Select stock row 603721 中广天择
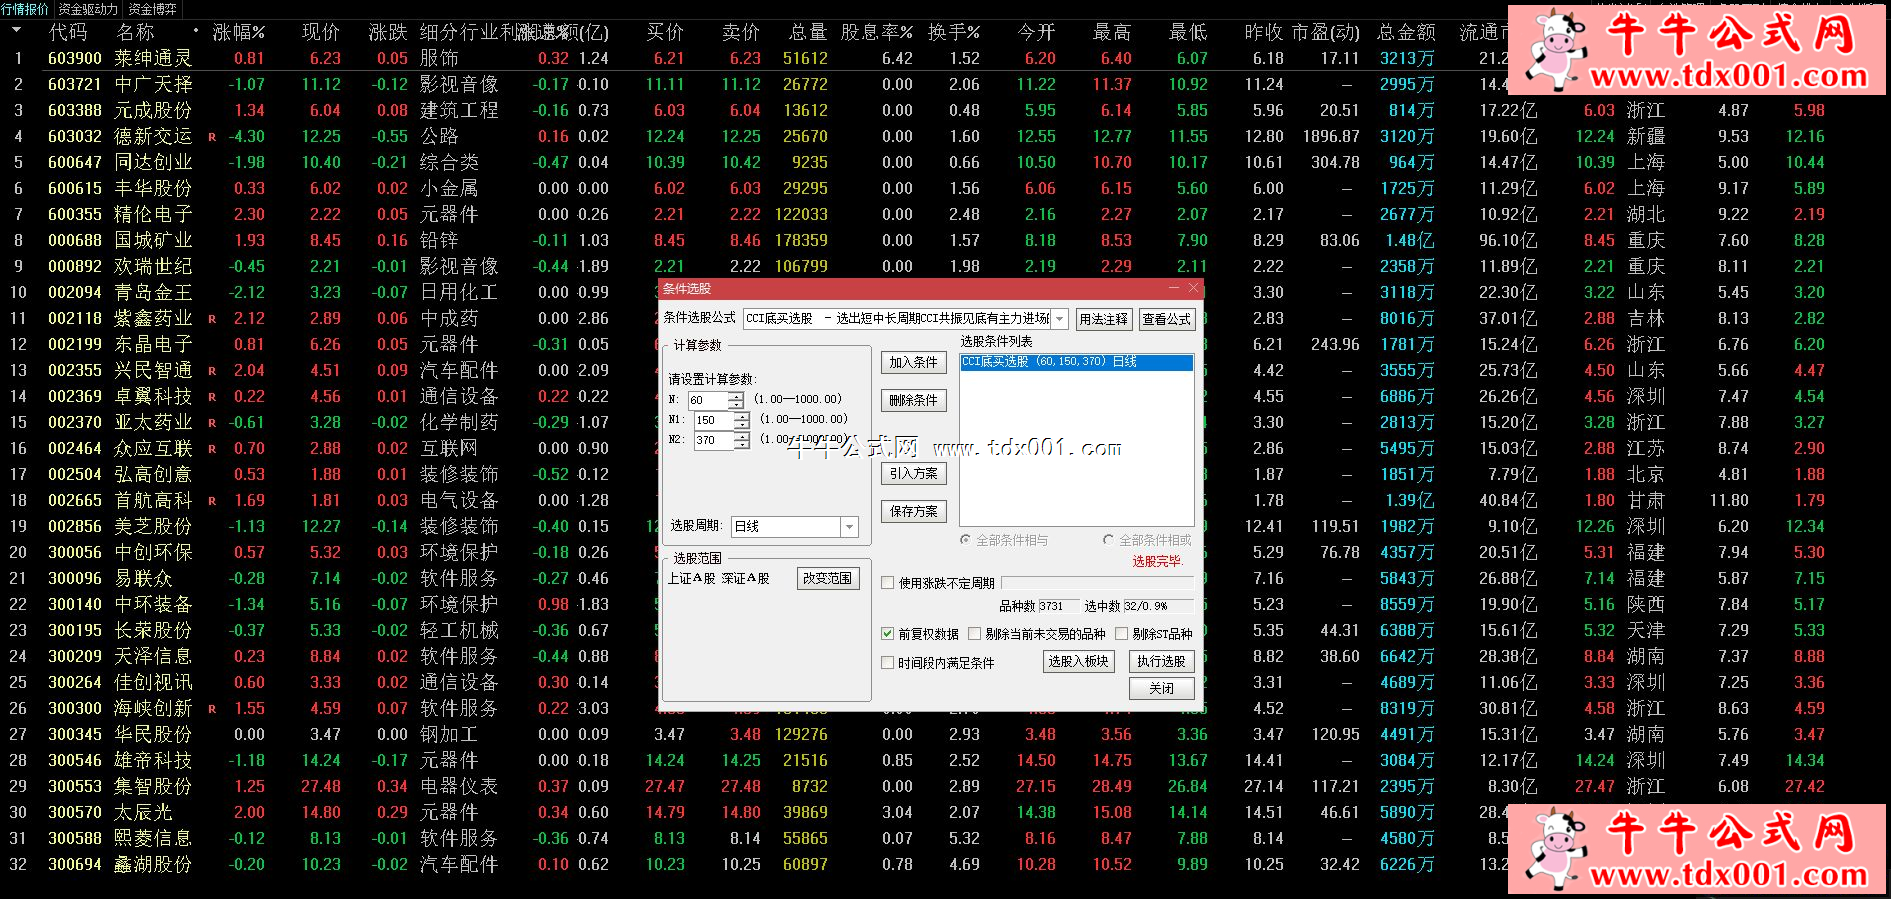1891x899 pixels. (120, 85)
